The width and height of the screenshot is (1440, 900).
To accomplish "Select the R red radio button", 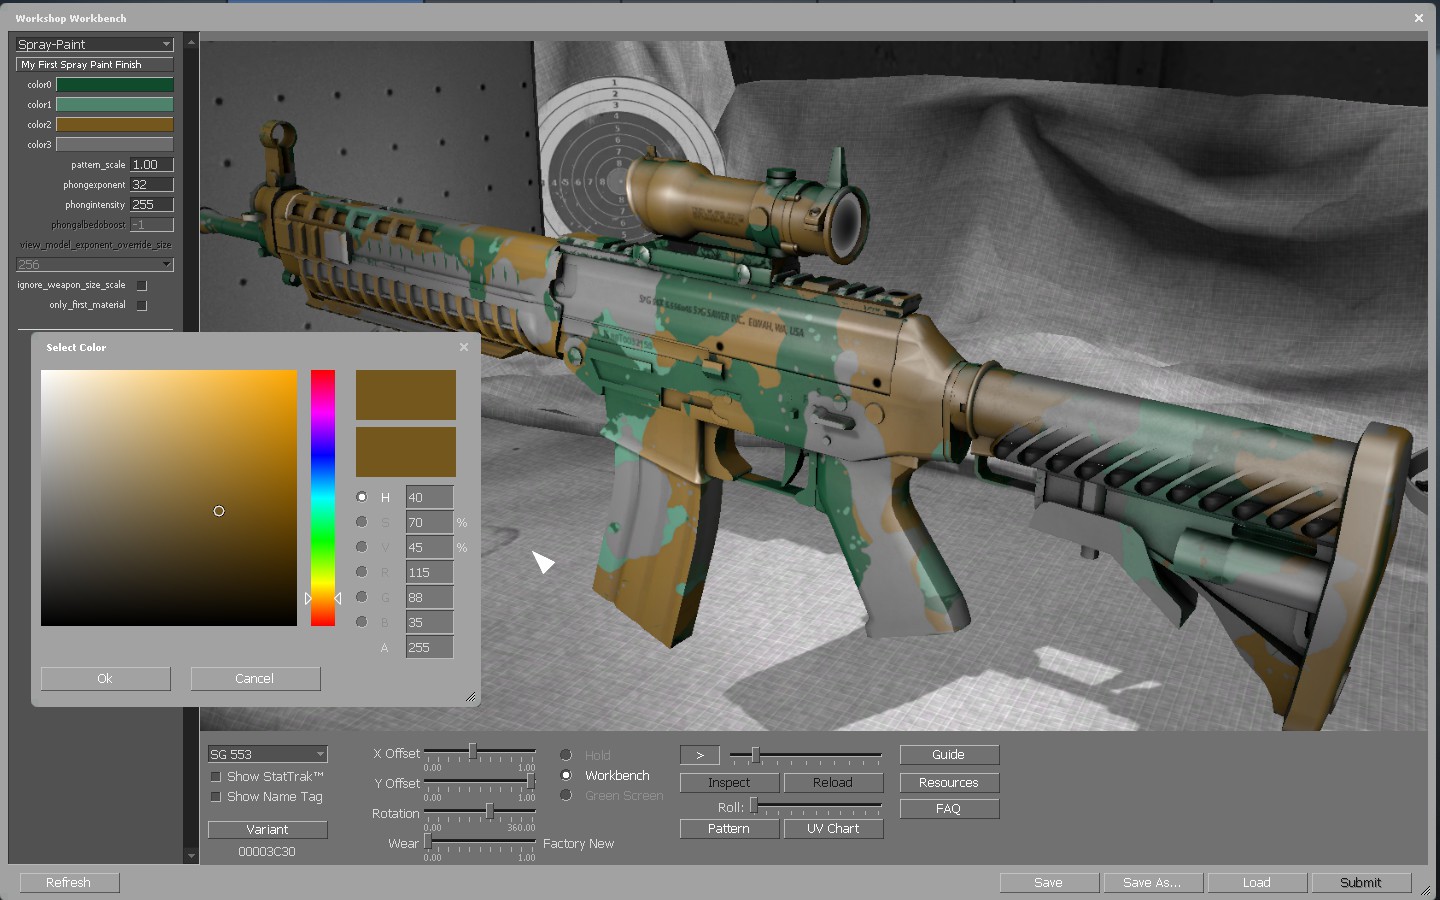I will tap(361, 572).
